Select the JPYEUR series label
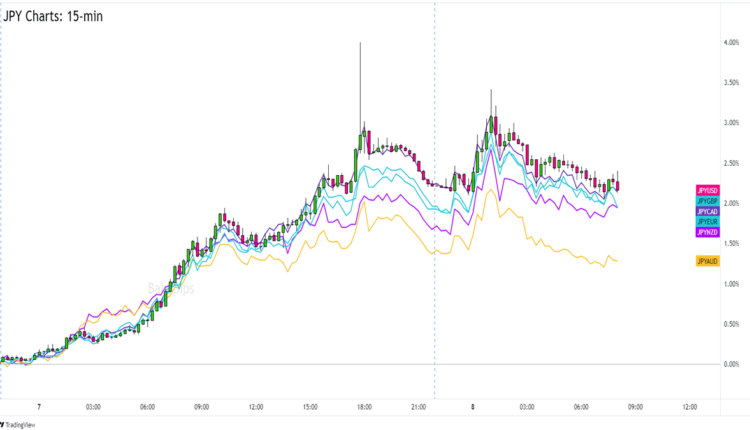 coord(707,222)
